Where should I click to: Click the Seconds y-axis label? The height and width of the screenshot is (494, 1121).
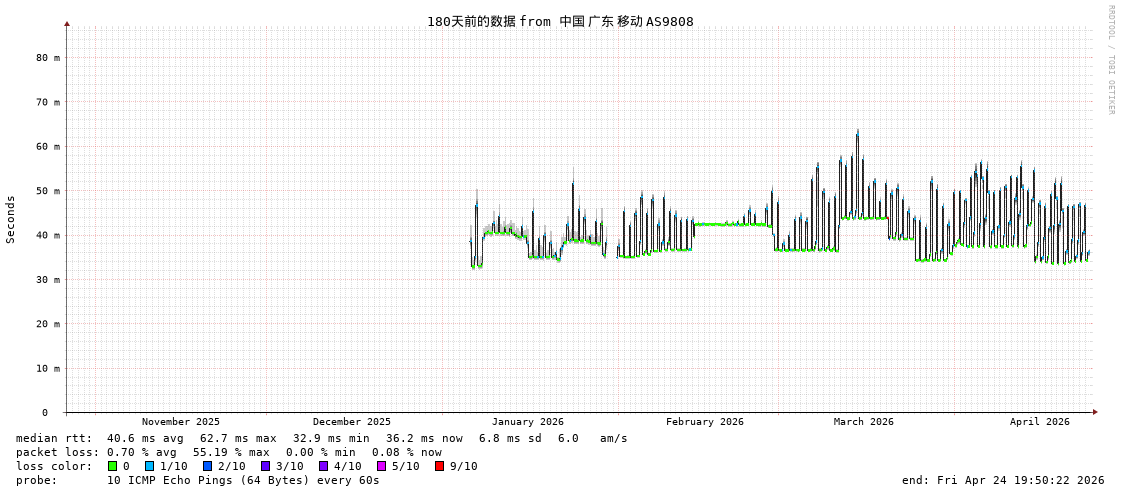point(11,219)
